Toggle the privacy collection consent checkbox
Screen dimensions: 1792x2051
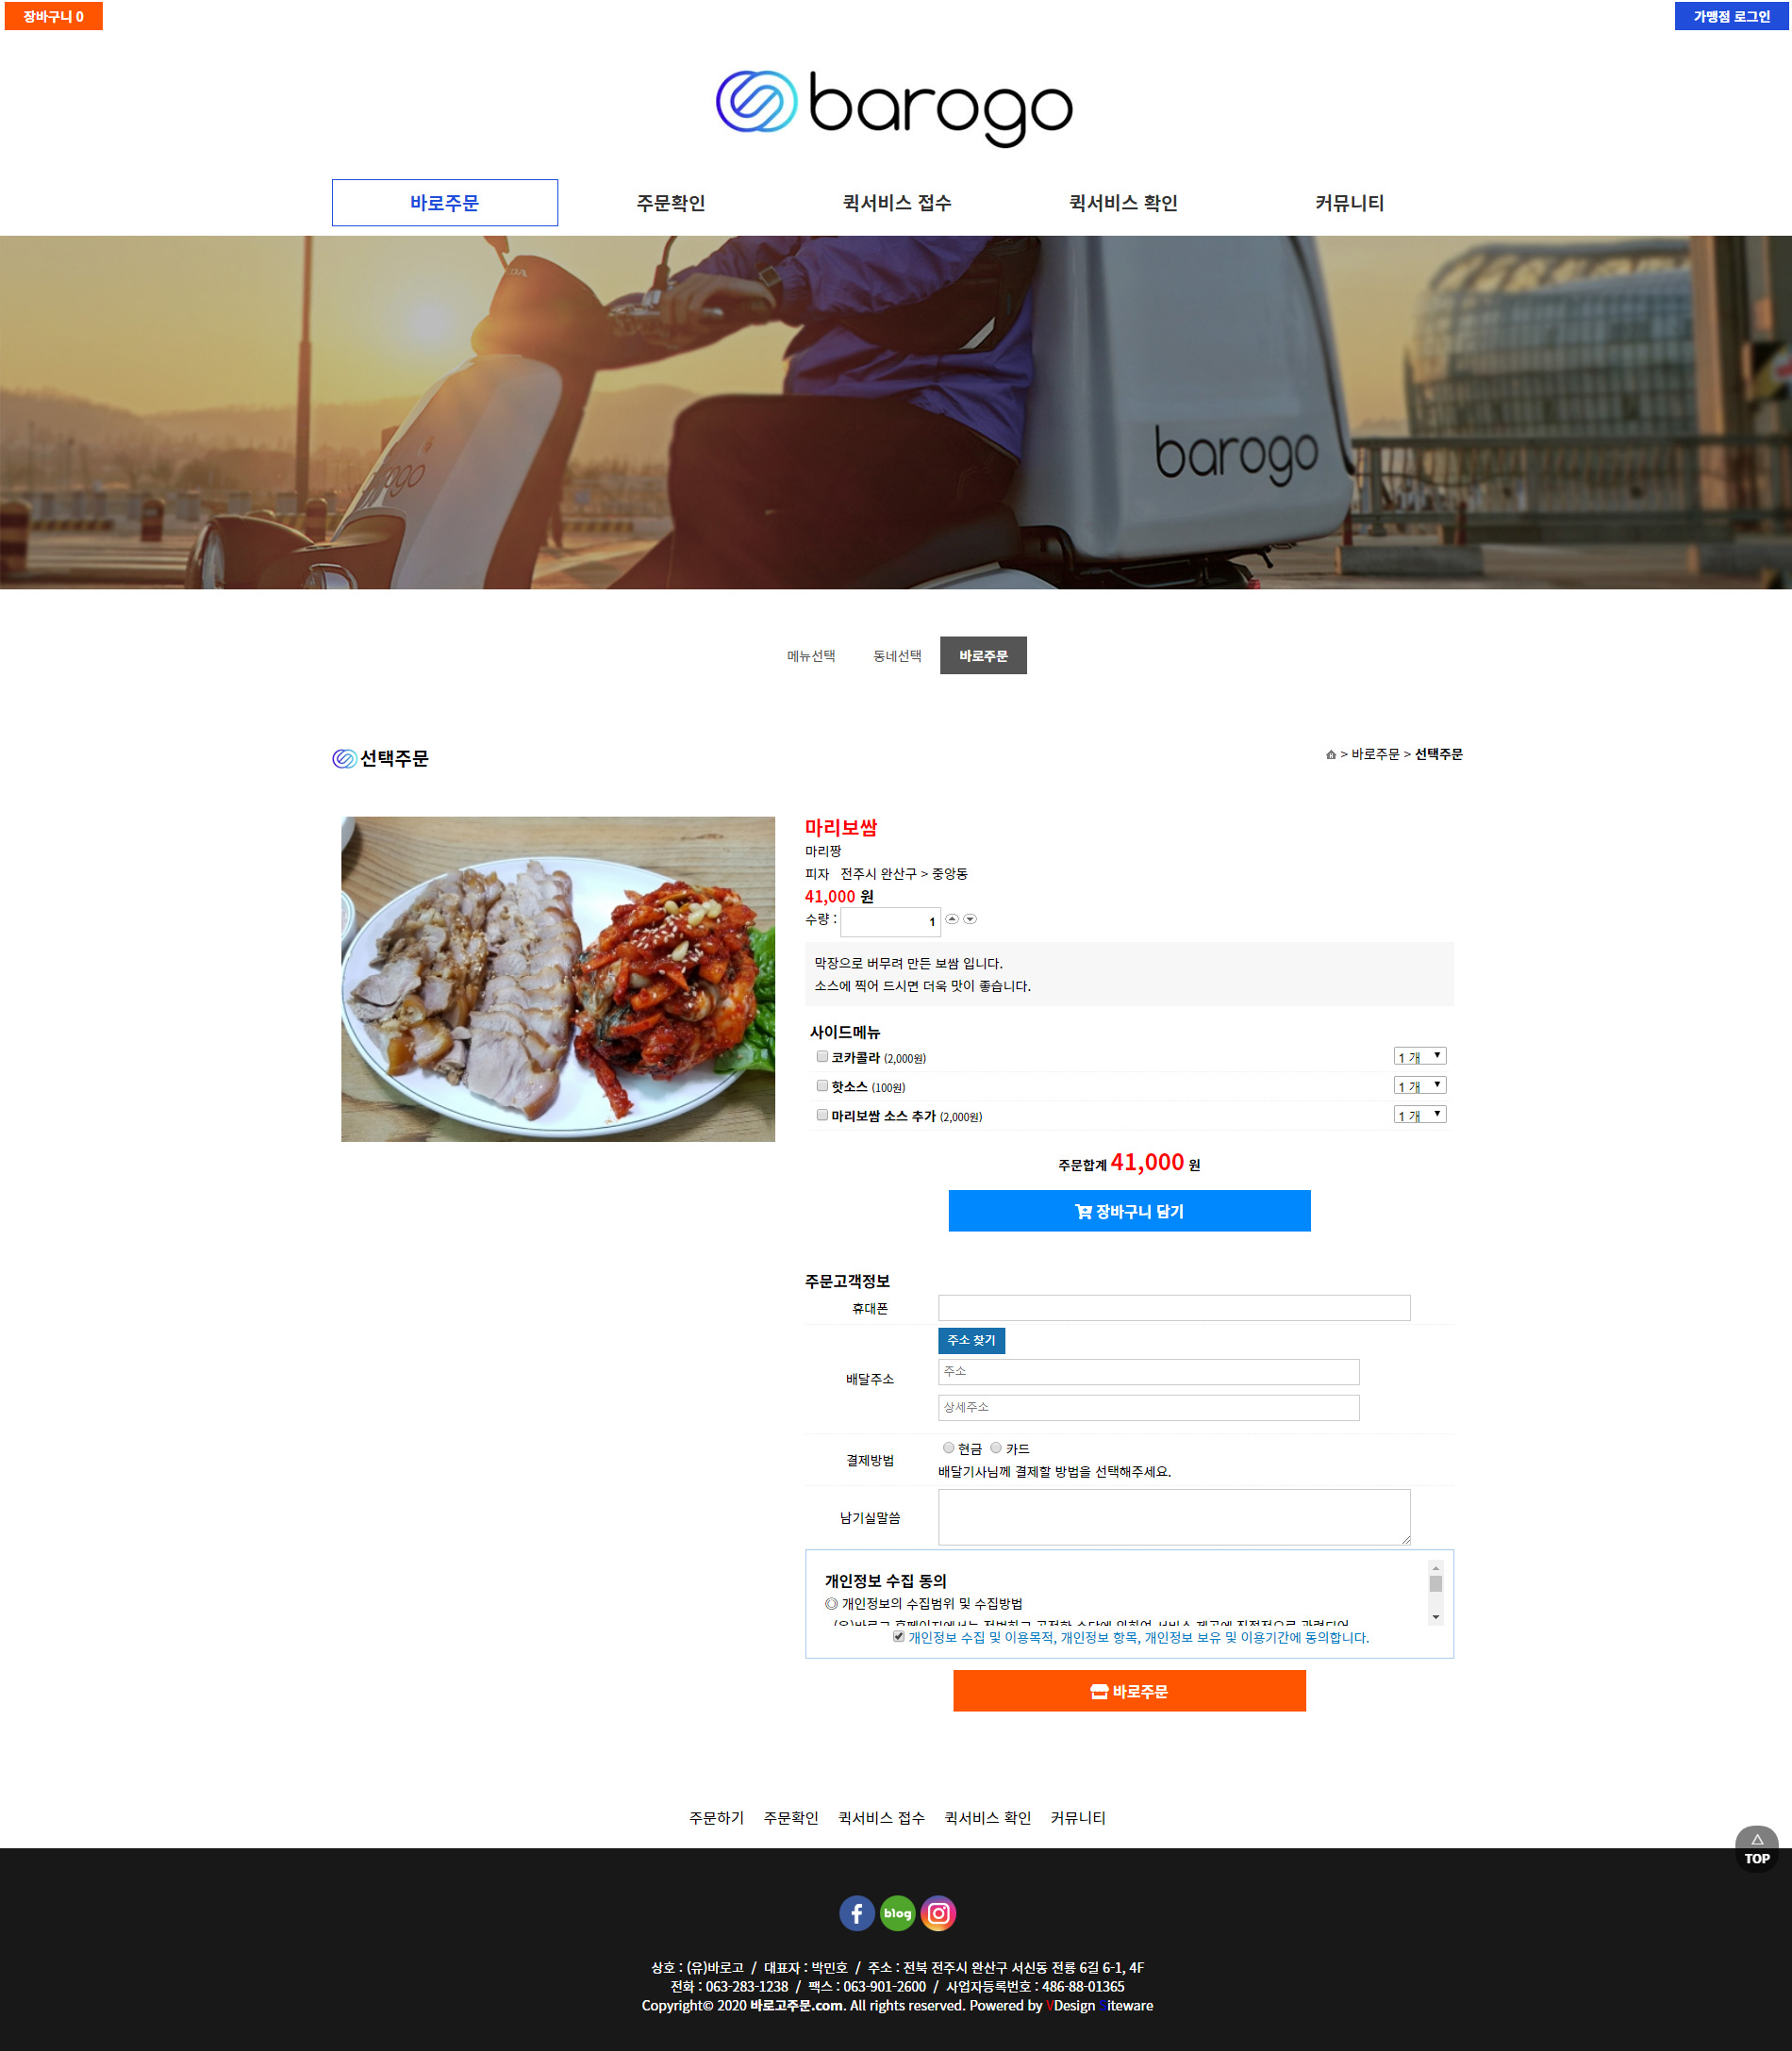point(899,1636)
